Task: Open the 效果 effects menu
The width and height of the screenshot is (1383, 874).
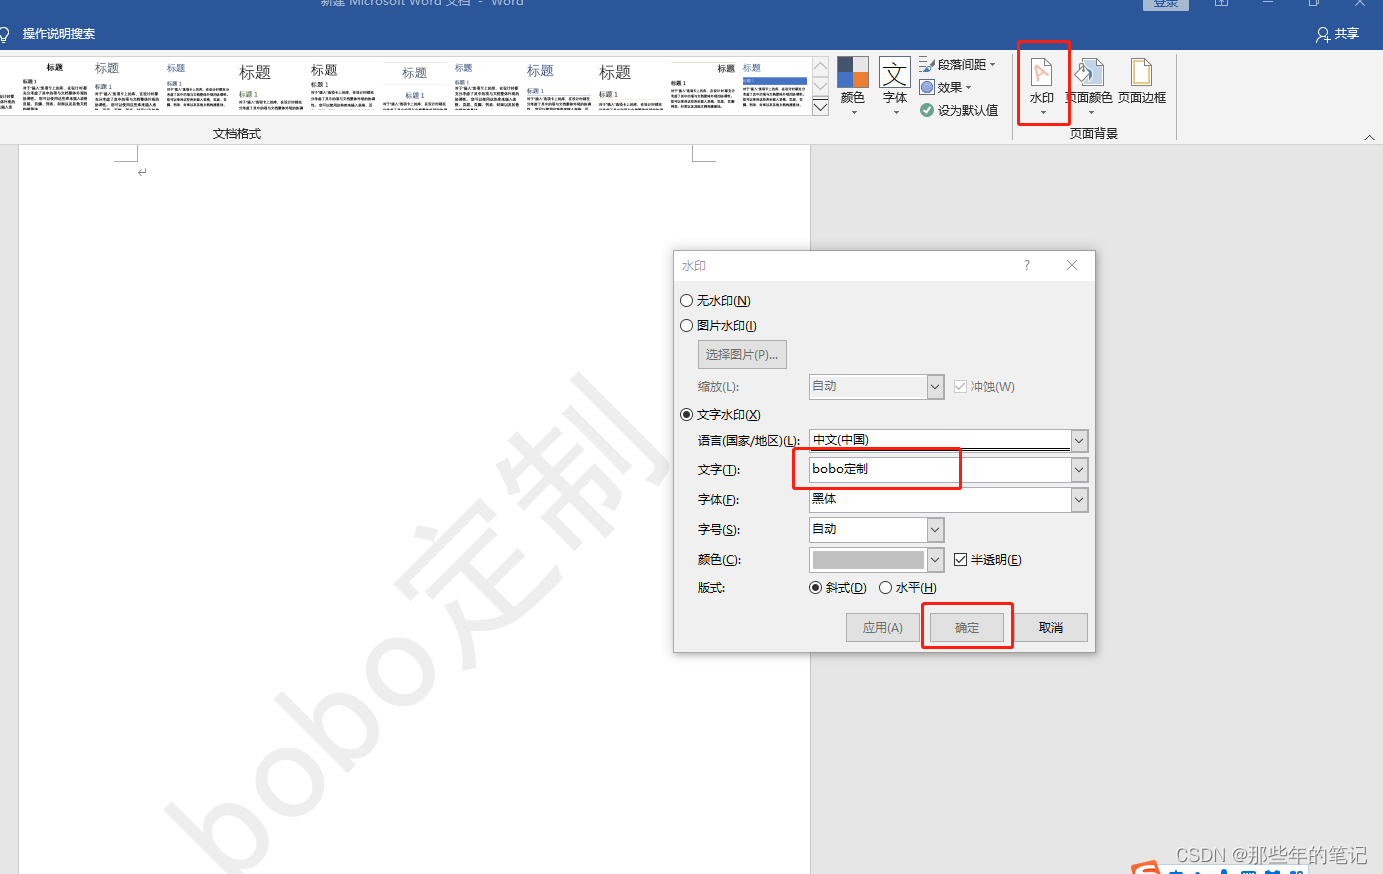Action: (946, 87)
